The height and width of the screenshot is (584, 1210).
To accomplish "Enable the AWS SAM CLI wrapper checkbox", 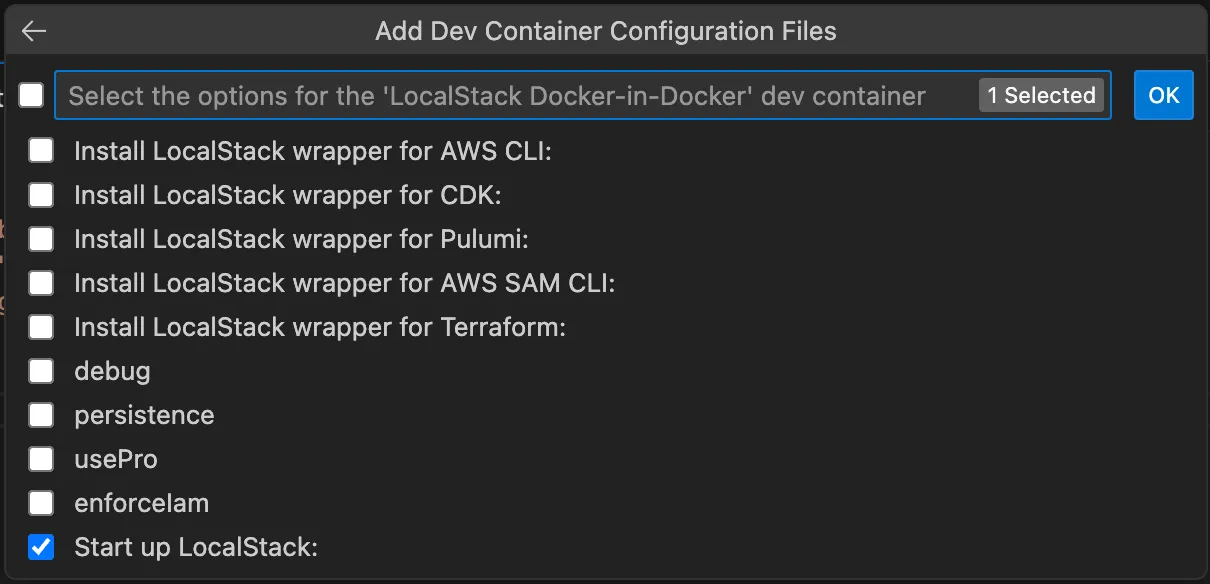I will point(41,283).
